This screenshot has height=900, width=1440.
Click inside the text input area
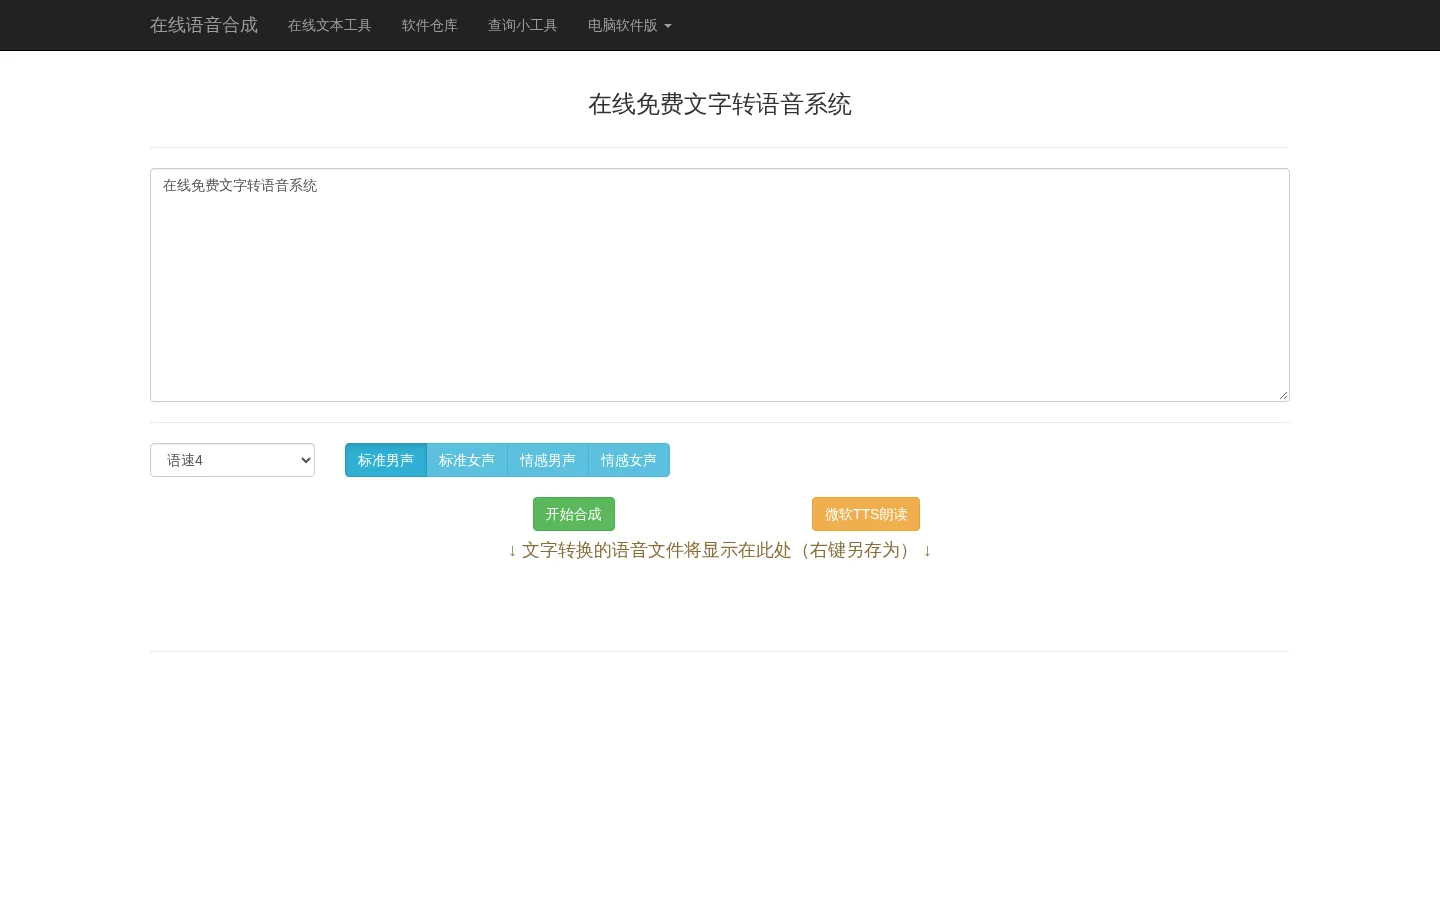[720, 285]
